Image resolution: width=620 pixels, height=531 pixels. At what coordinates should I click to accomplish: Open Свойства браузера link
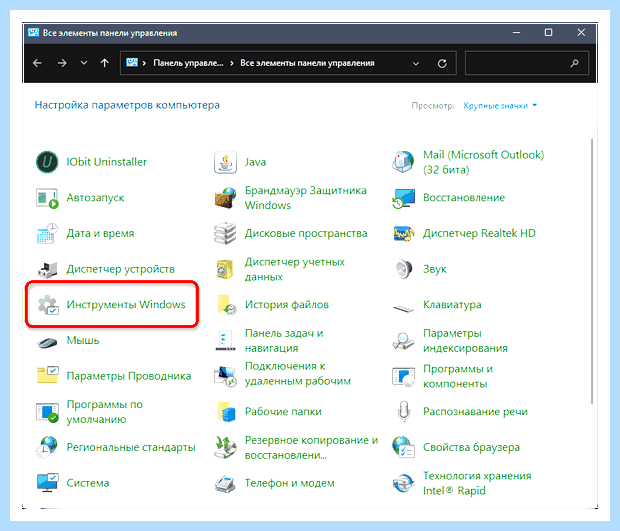471,448
